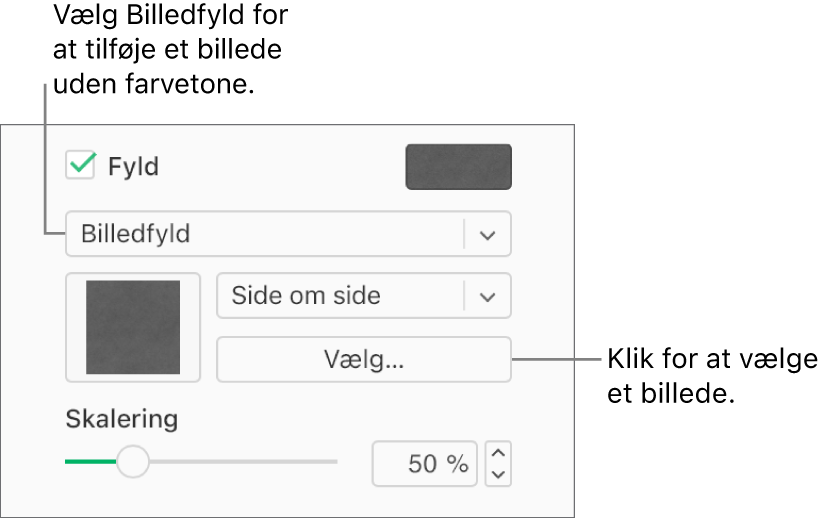
Task: Click the chevron arrow beside Side om side
Action: point(487,297)
